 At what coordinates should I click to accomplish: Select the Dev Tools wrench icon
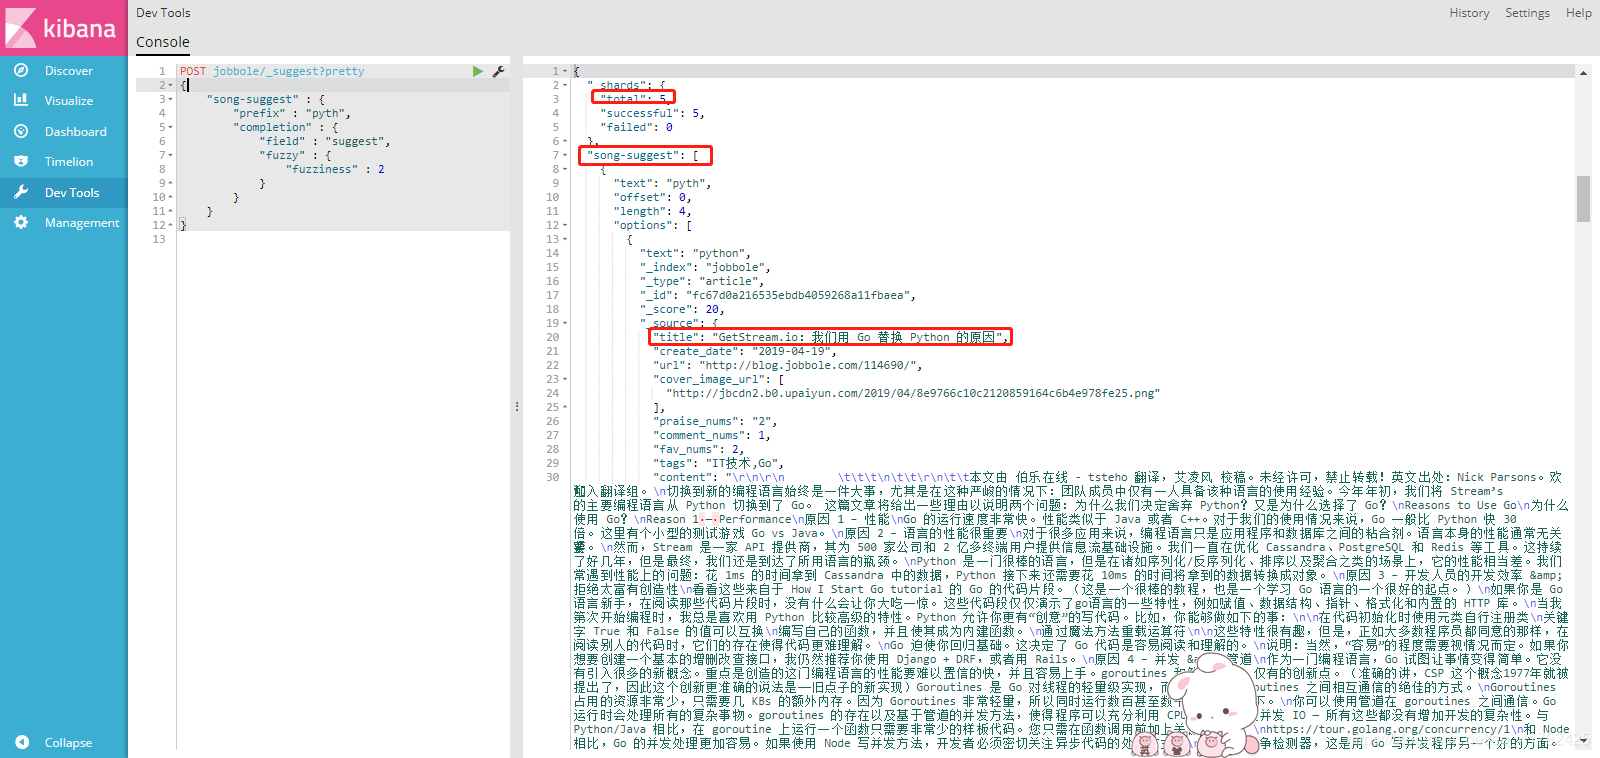[x=21, y=192]
